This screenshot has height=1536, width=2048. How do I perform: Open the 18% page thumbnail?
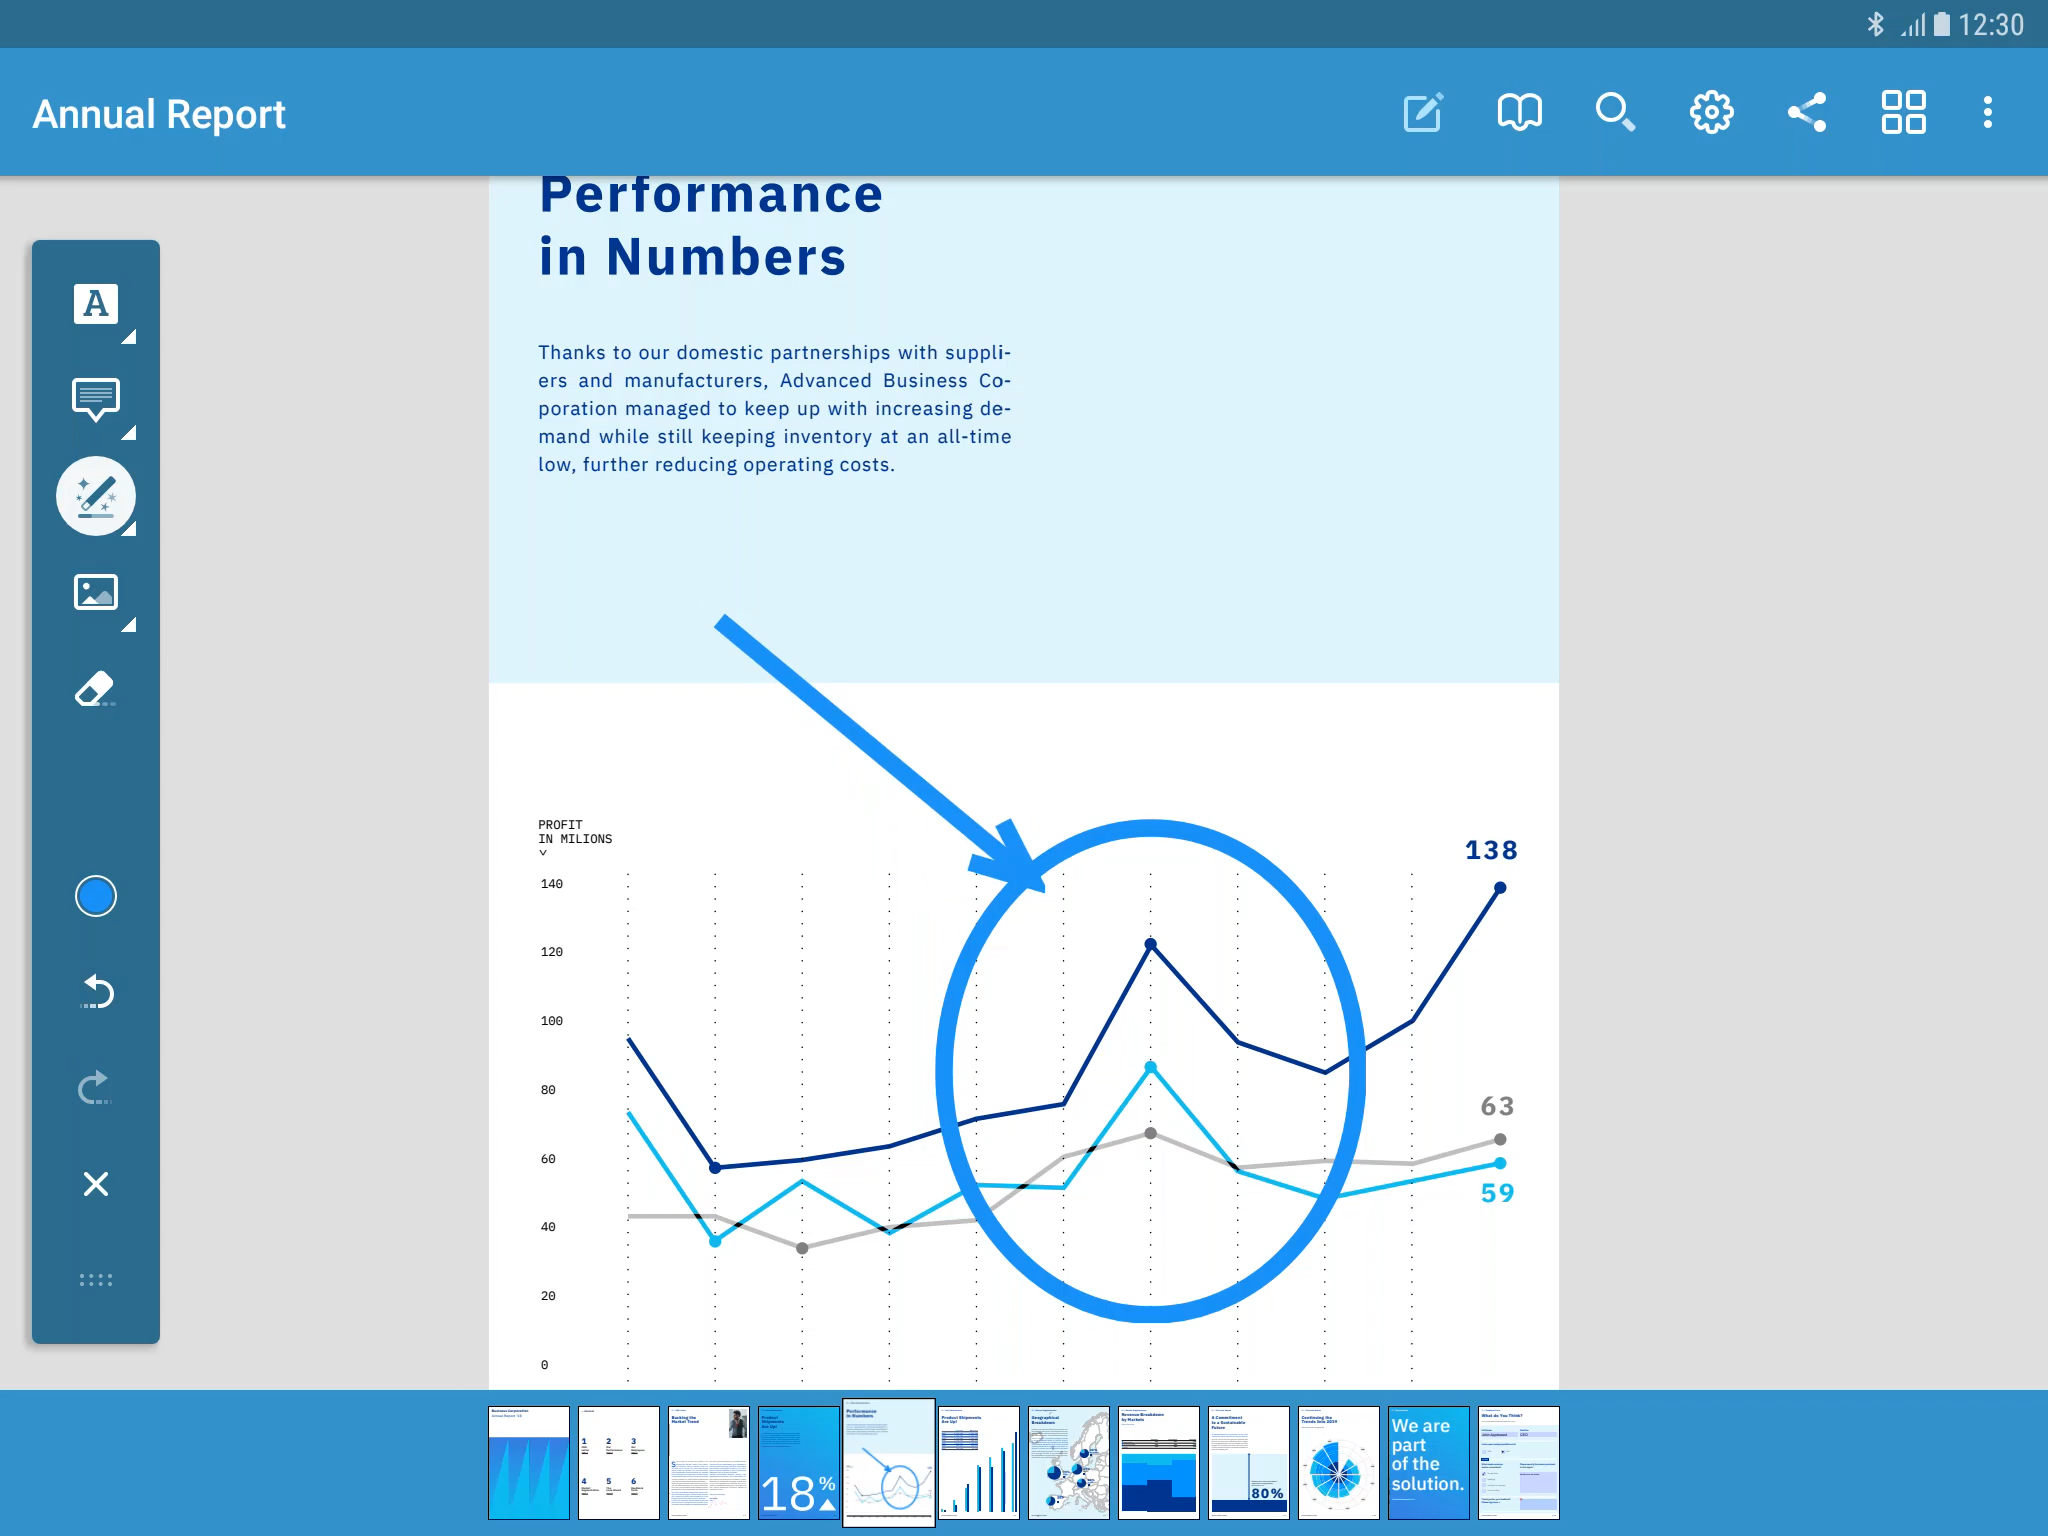[798, 1462]
